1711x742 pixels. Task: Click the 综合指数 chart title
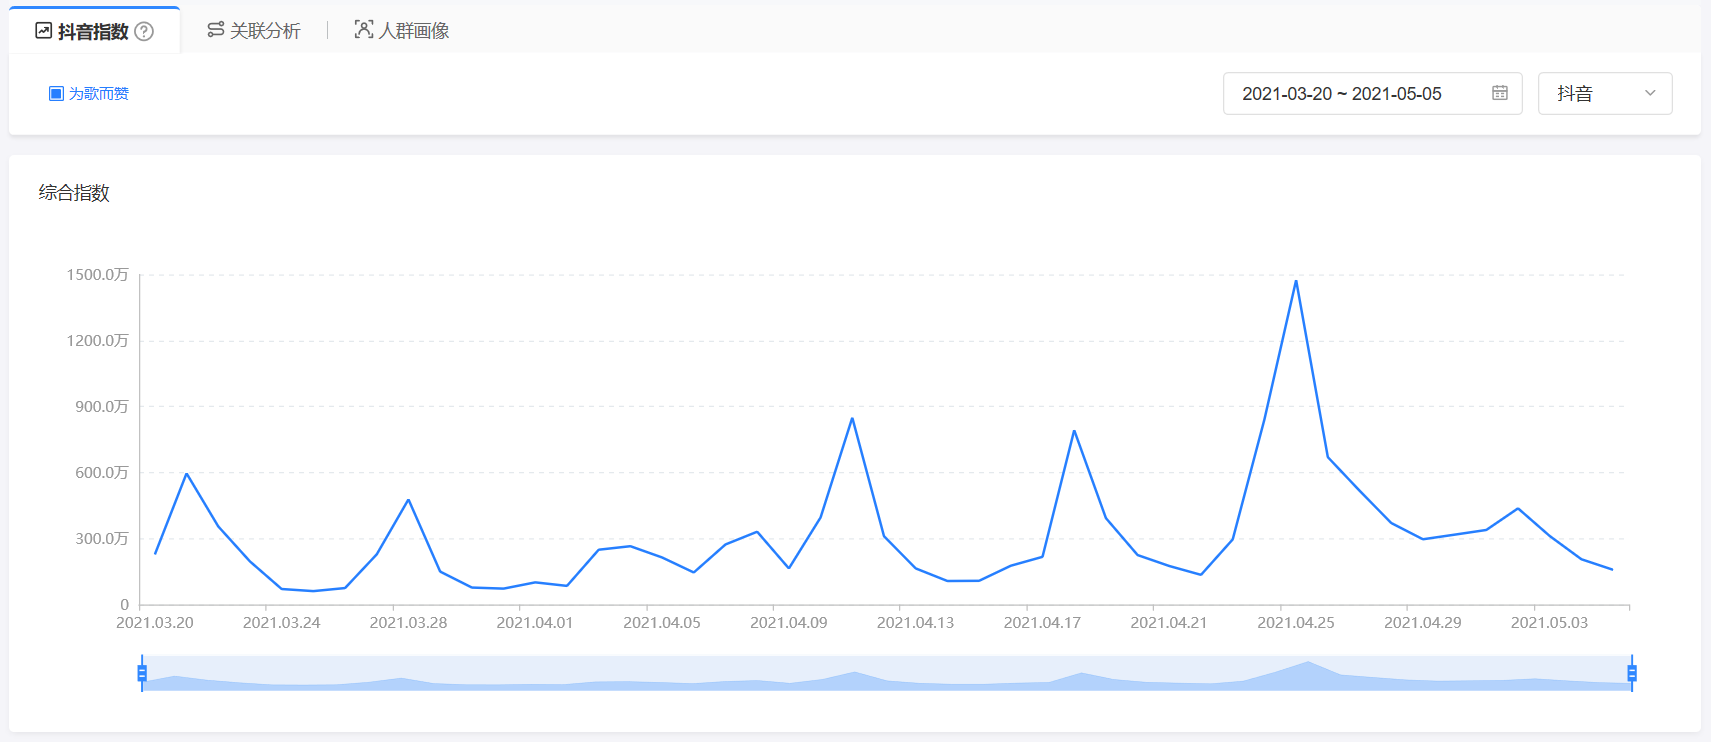tap(74, 193)
